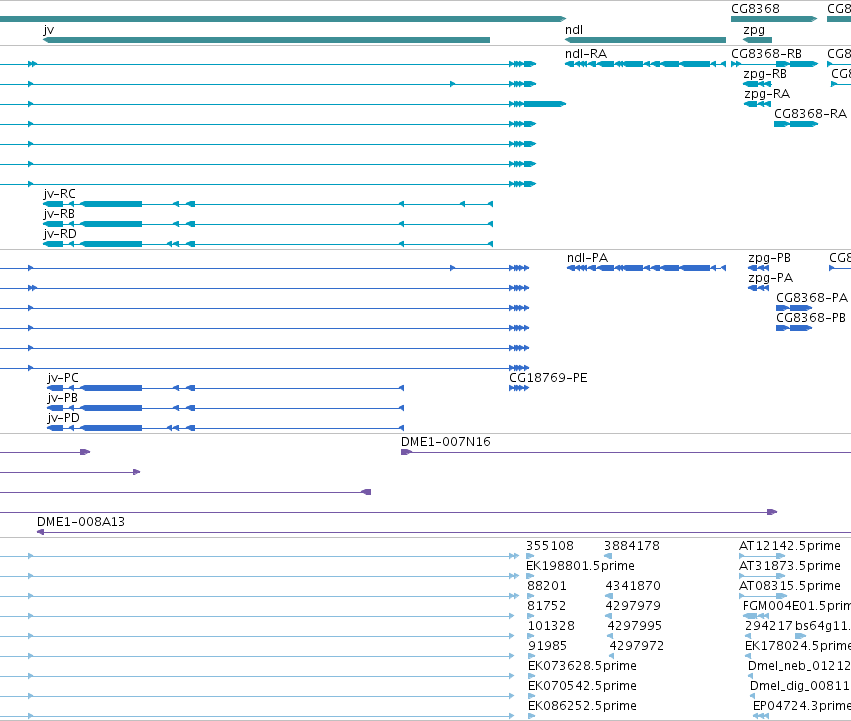Select the AT31873.5prime label
This screenshot has width=851, height=721.
(x=790, y=566)
